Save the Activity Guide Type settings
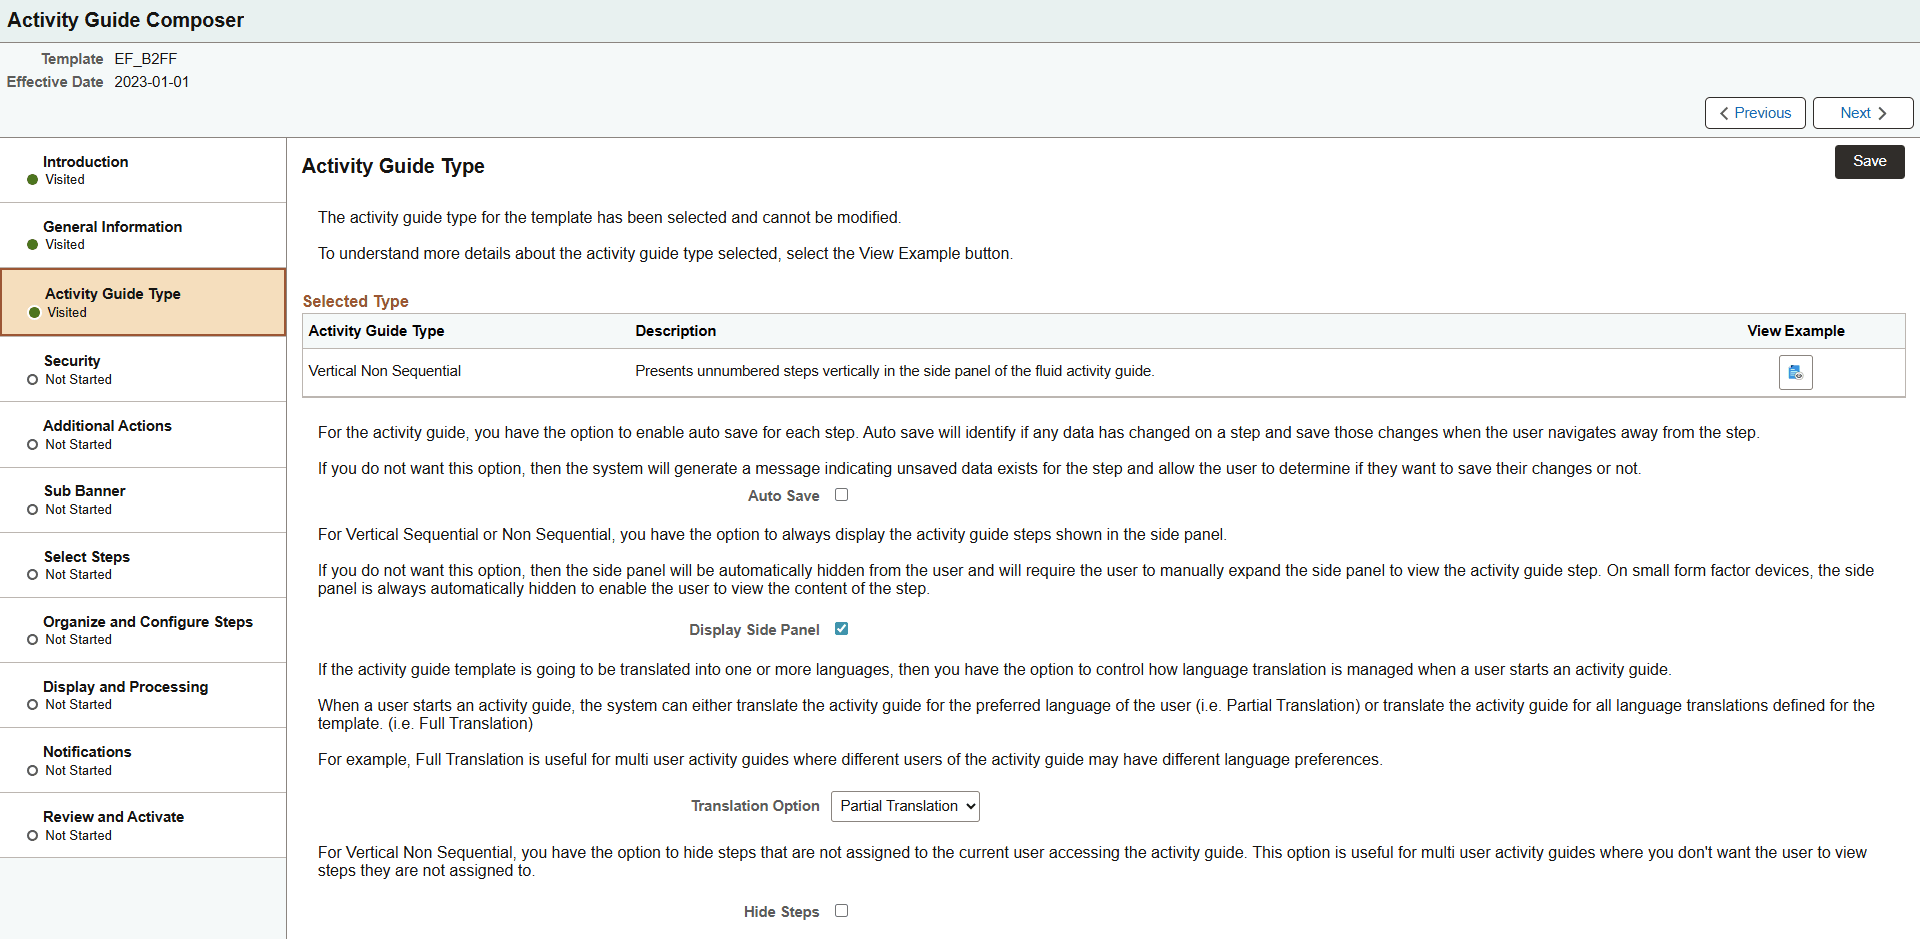The height and width of the screenshot is (939, 1920). pos(1869,161)
